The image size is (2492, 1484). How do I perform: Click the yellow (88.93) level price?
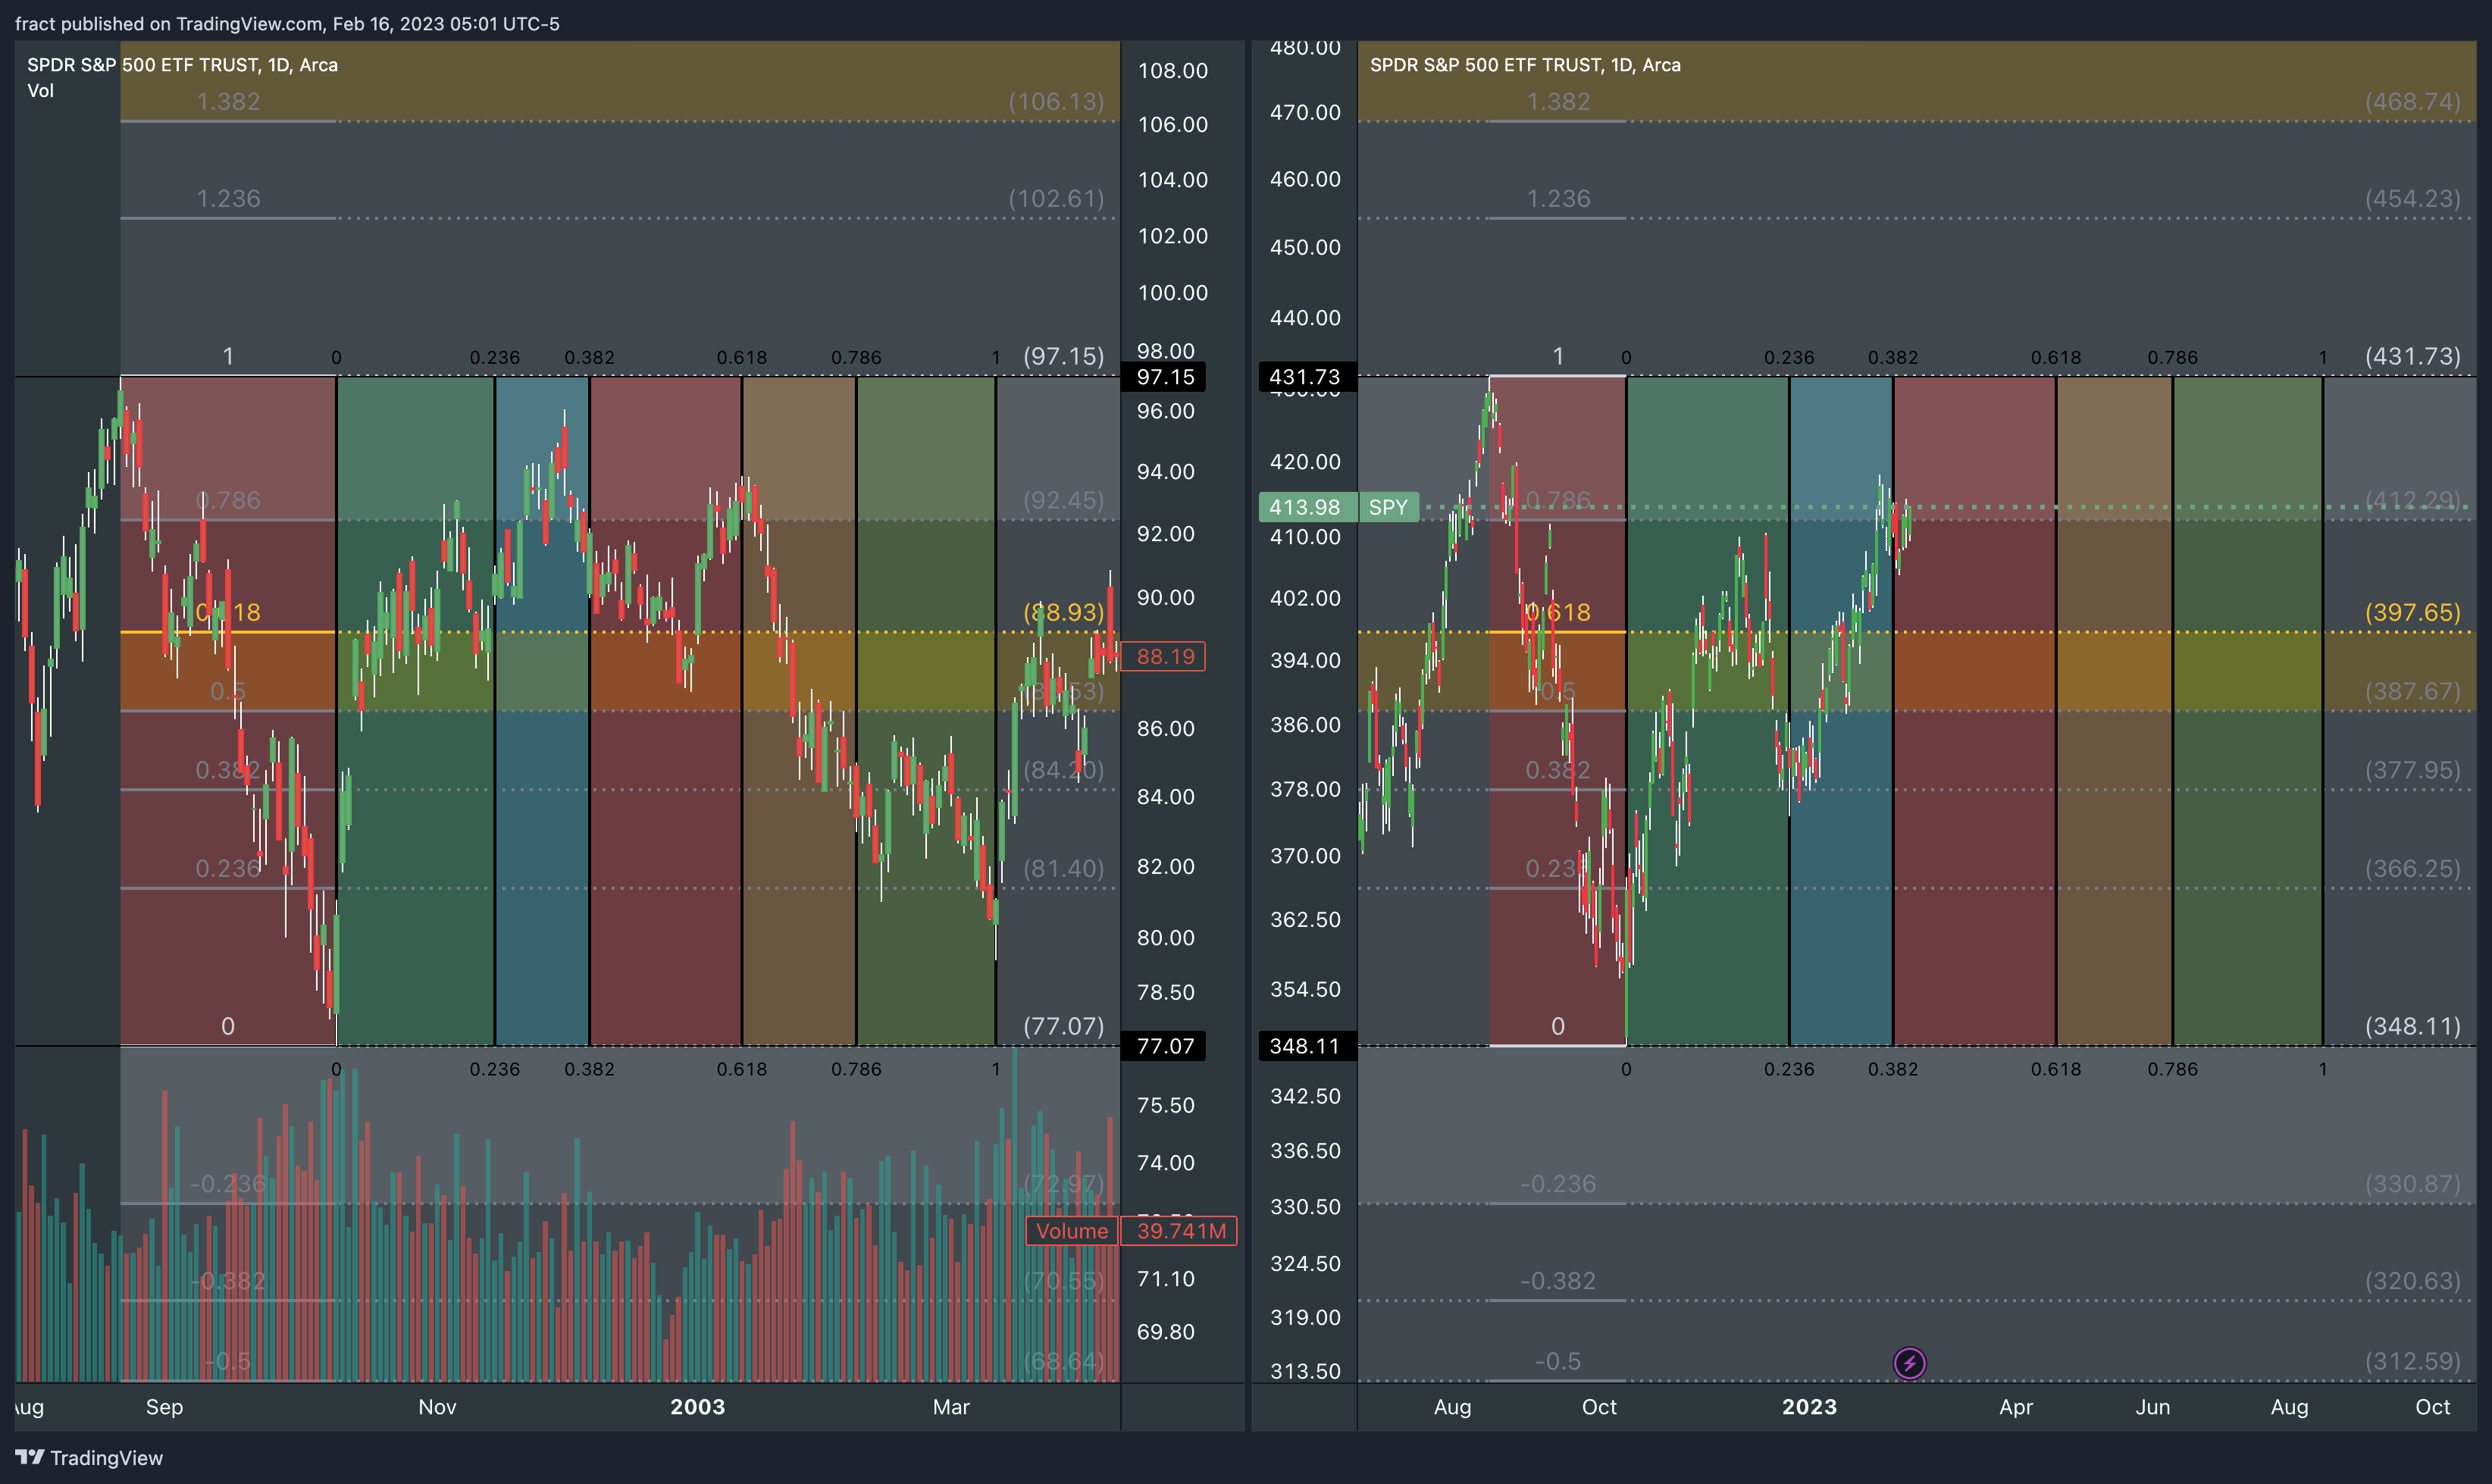pos(1063,612)
